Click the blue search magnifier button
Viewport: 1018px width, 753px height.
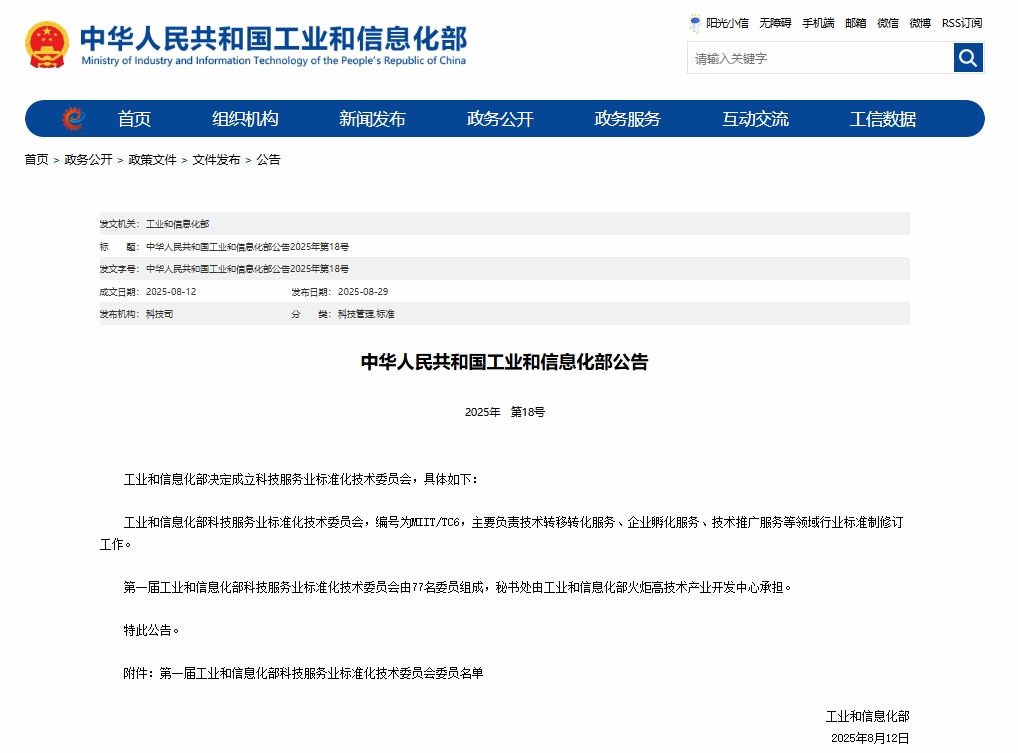tap(968, 58)
